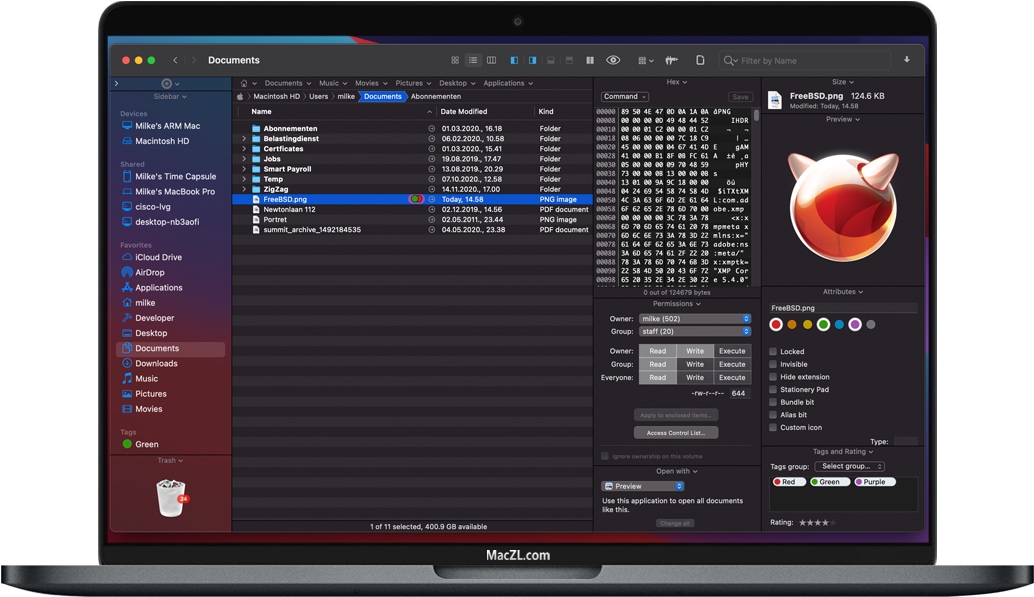Click the Filter by Name search field
Image resolution: width=1034 pixels, height=597 pixels.
point(805,60)
